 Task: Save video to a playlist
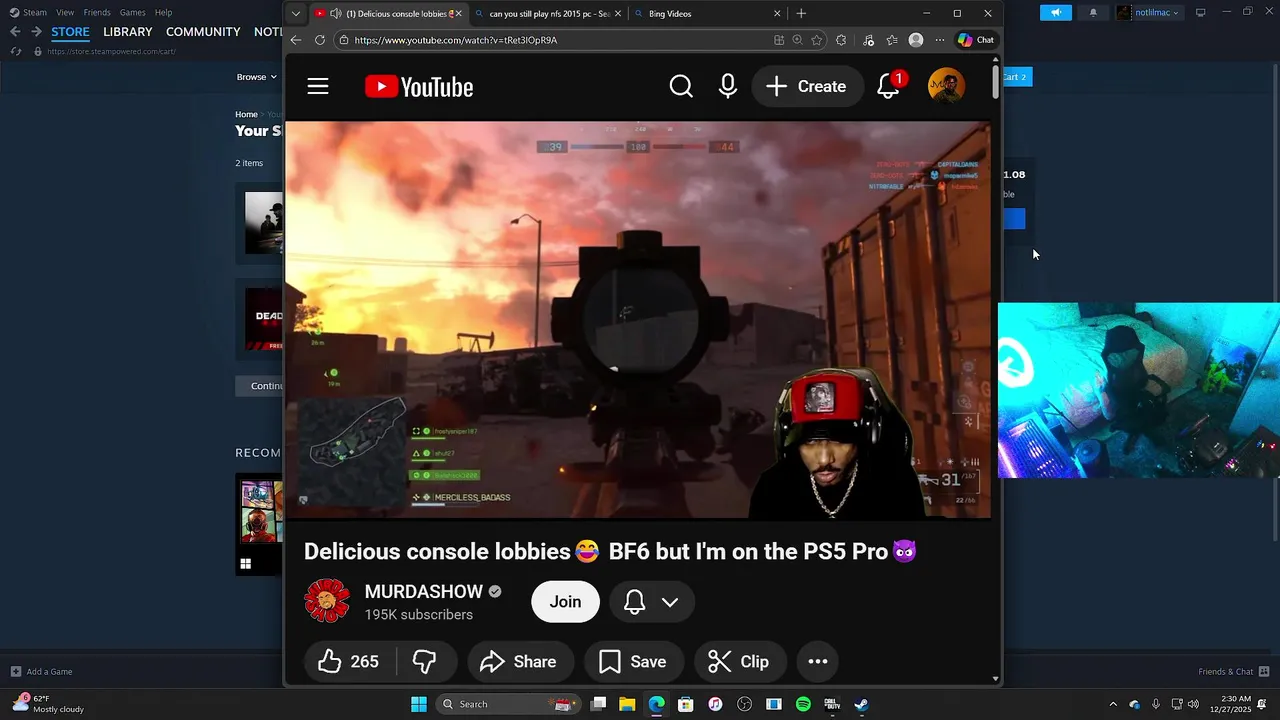(x=632, y=661)
